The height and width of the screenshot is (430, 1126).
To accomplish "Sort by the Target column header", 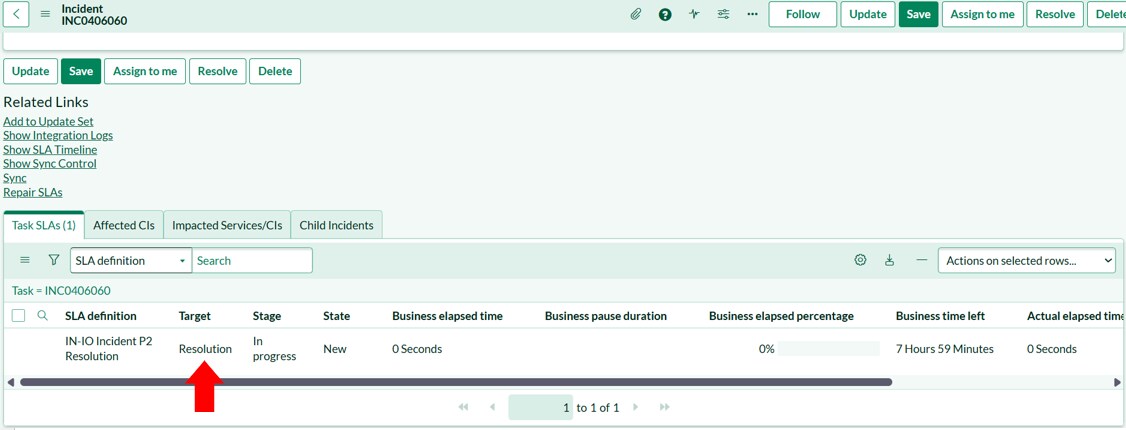I will click(x=195, y=316).
